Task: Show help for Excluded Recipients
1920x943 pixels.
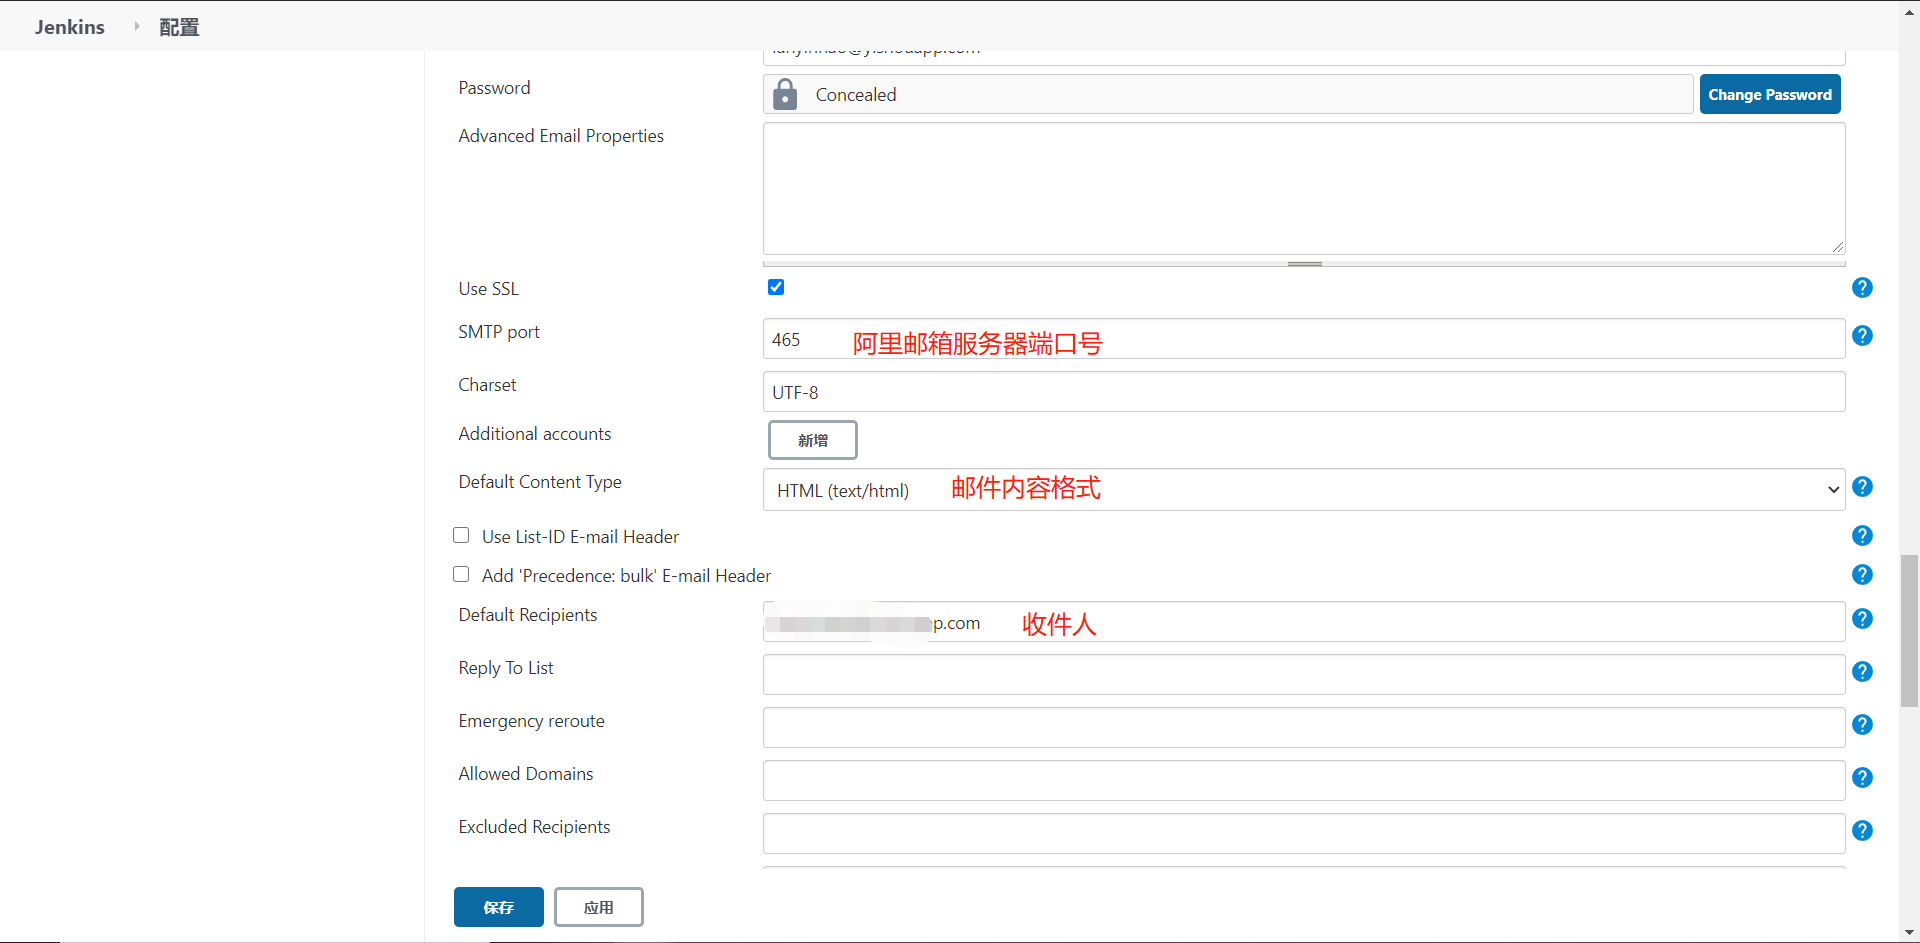Action: (1862, 831)
